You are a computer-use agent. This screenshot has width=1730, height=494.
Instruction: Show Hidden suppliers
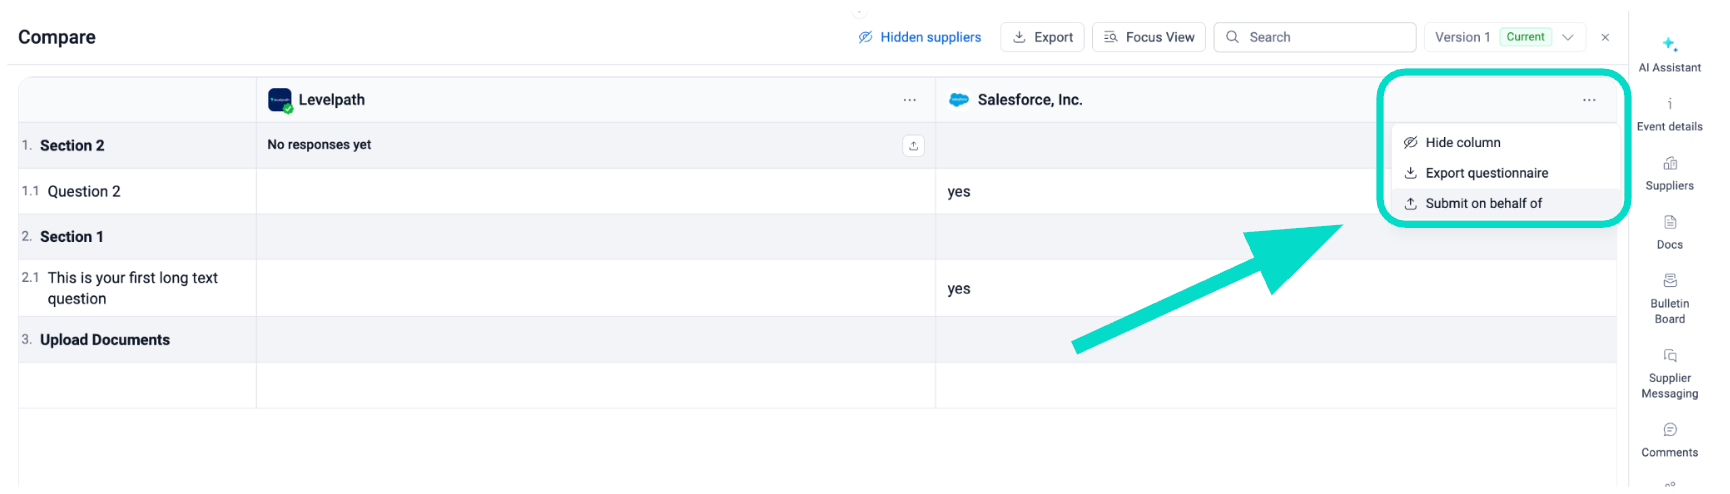[x=919, y=37]
